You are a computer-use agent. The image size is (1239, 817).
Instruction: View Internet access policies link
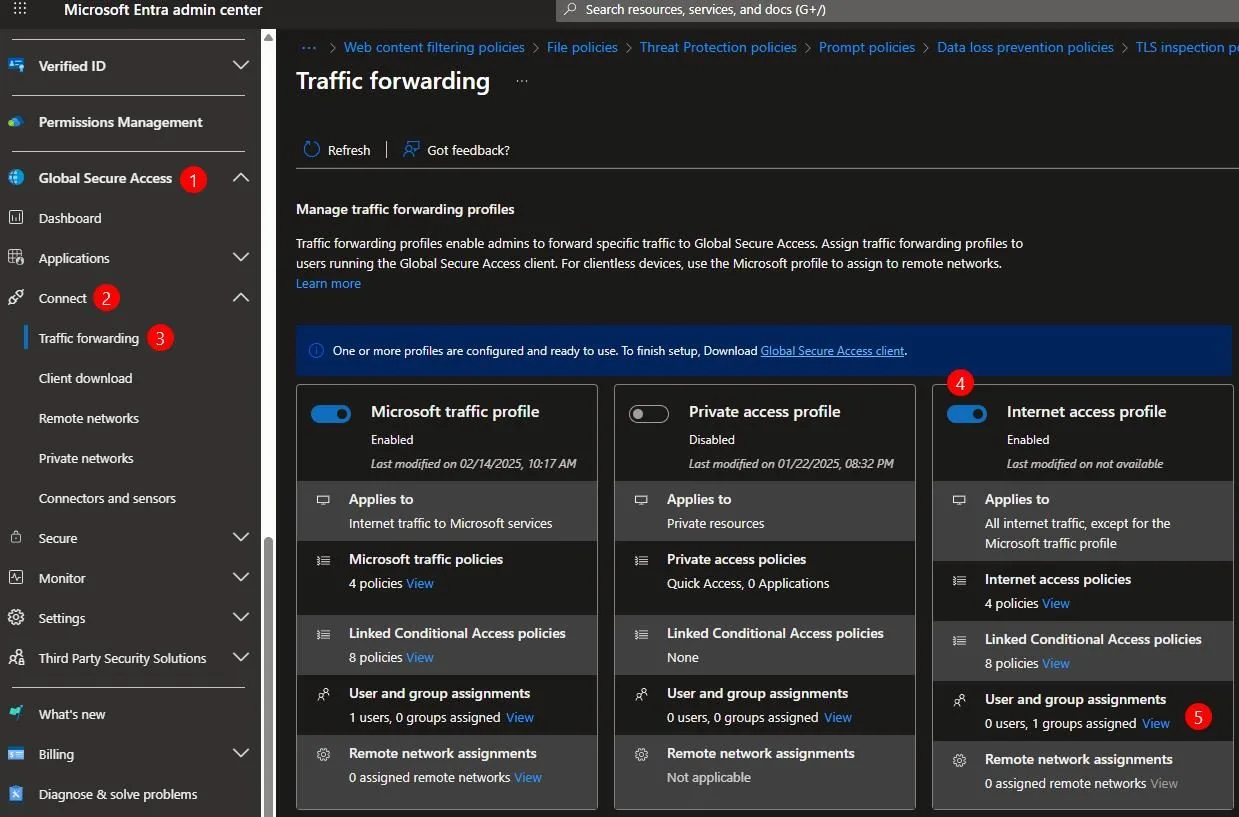click(x=1056, y=603)
